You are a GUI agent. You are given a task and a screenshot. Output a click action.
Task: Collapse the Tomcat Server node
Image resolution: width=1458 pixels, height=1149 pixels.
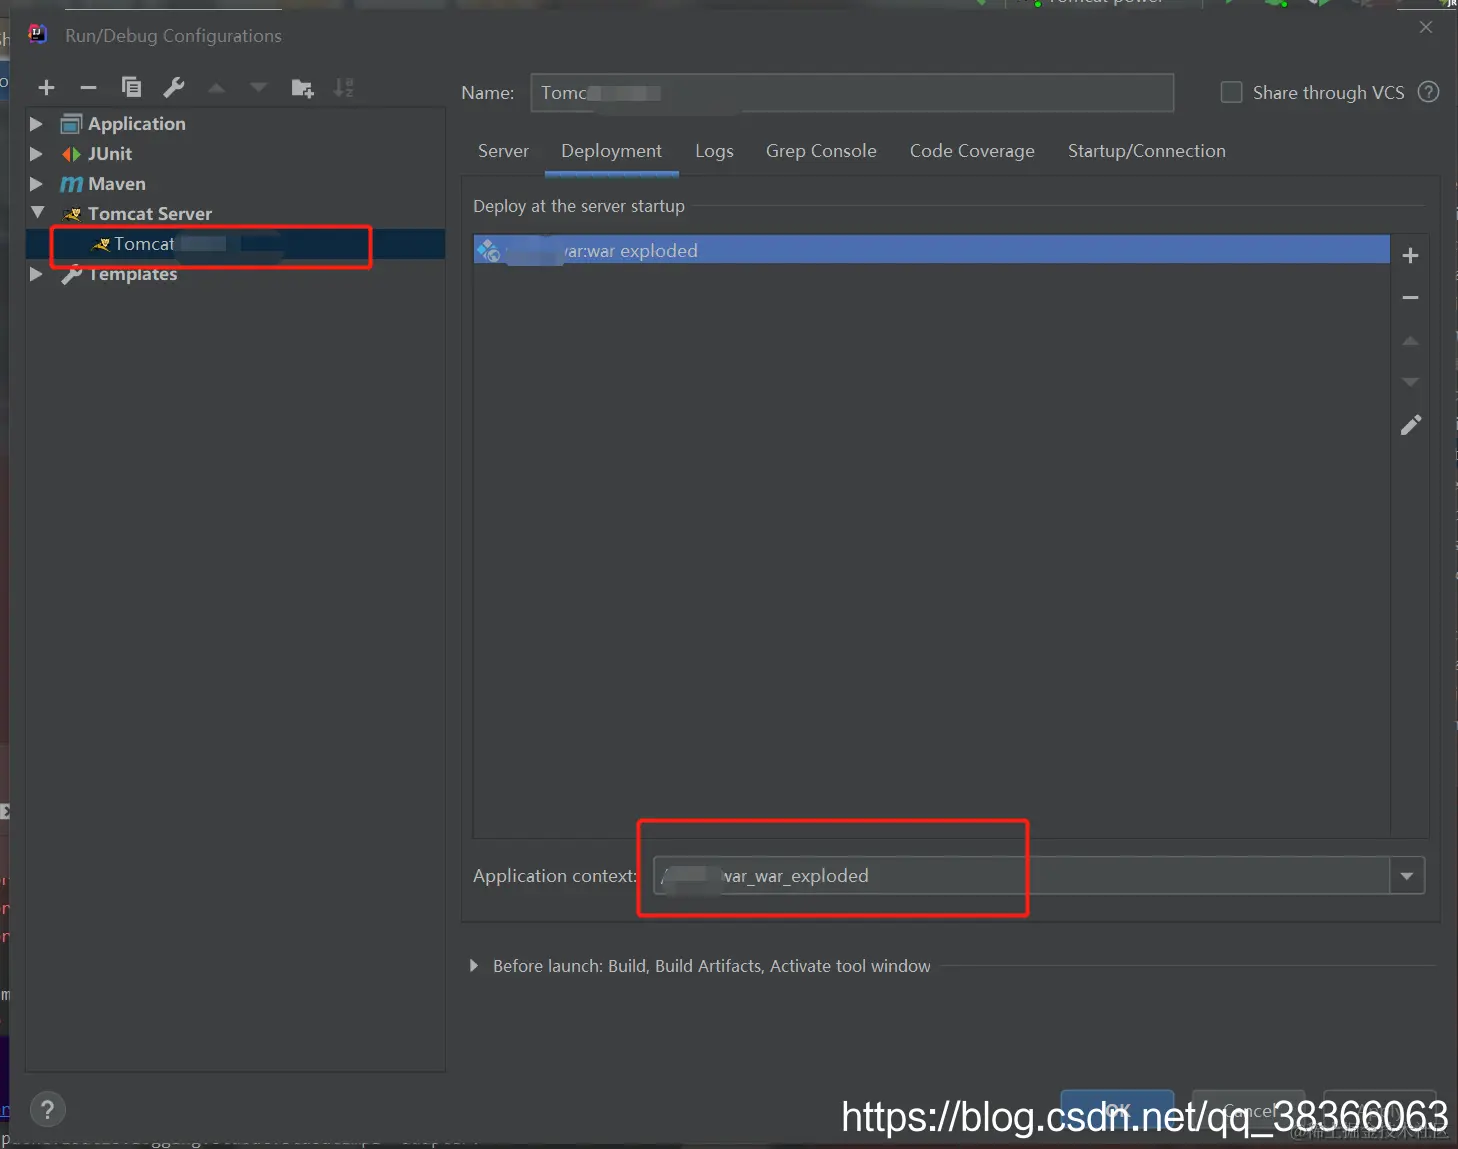[x=37, y=213]
